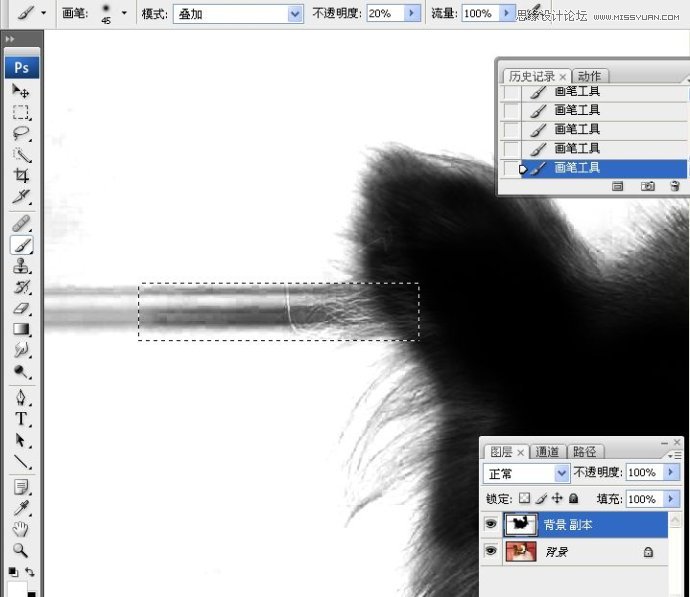This screenshot has width=690, height=597.
Task: Open Layers panel options menu
Action: pyautogui.click(x=674, y=456)
